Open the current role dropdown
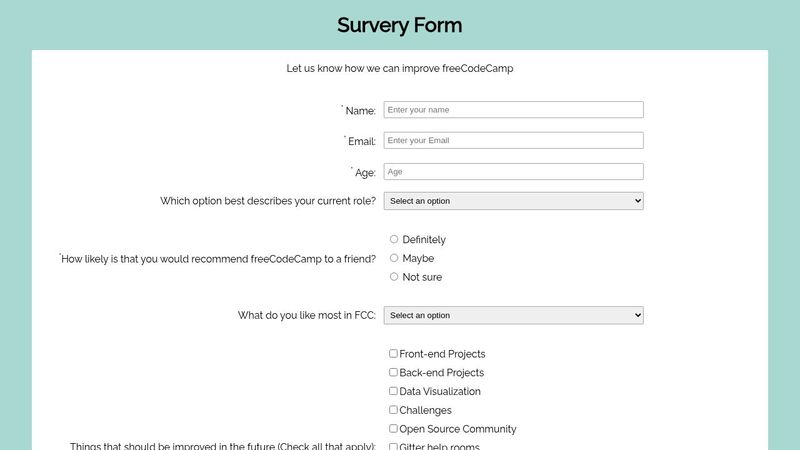 [x=513, y=201]
